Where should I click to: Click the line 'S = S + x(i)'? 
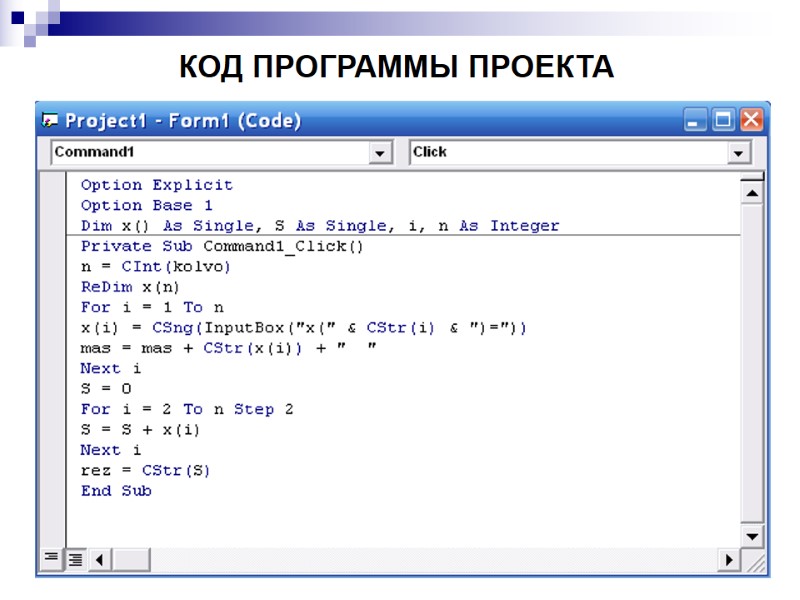pyautogui.click(x=140, y=430)
